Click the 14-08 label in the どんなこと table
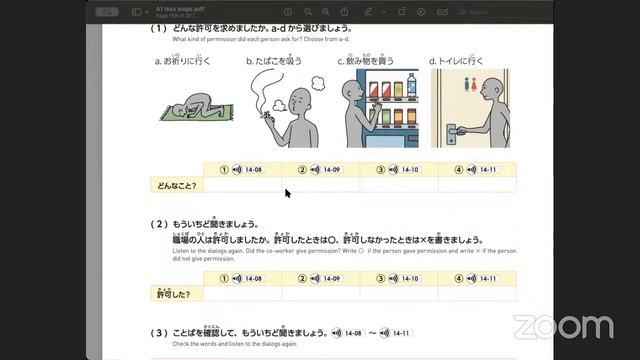Screen dimensions: 640x360 click(x=253, y=169)
